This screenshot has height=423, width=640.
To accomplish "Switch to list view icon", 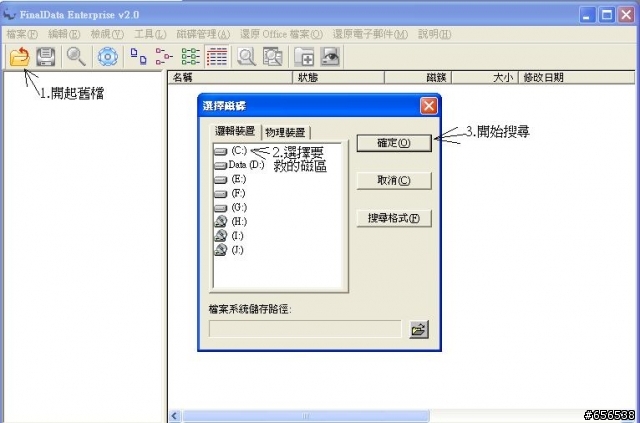I will [x=191, y=56].
